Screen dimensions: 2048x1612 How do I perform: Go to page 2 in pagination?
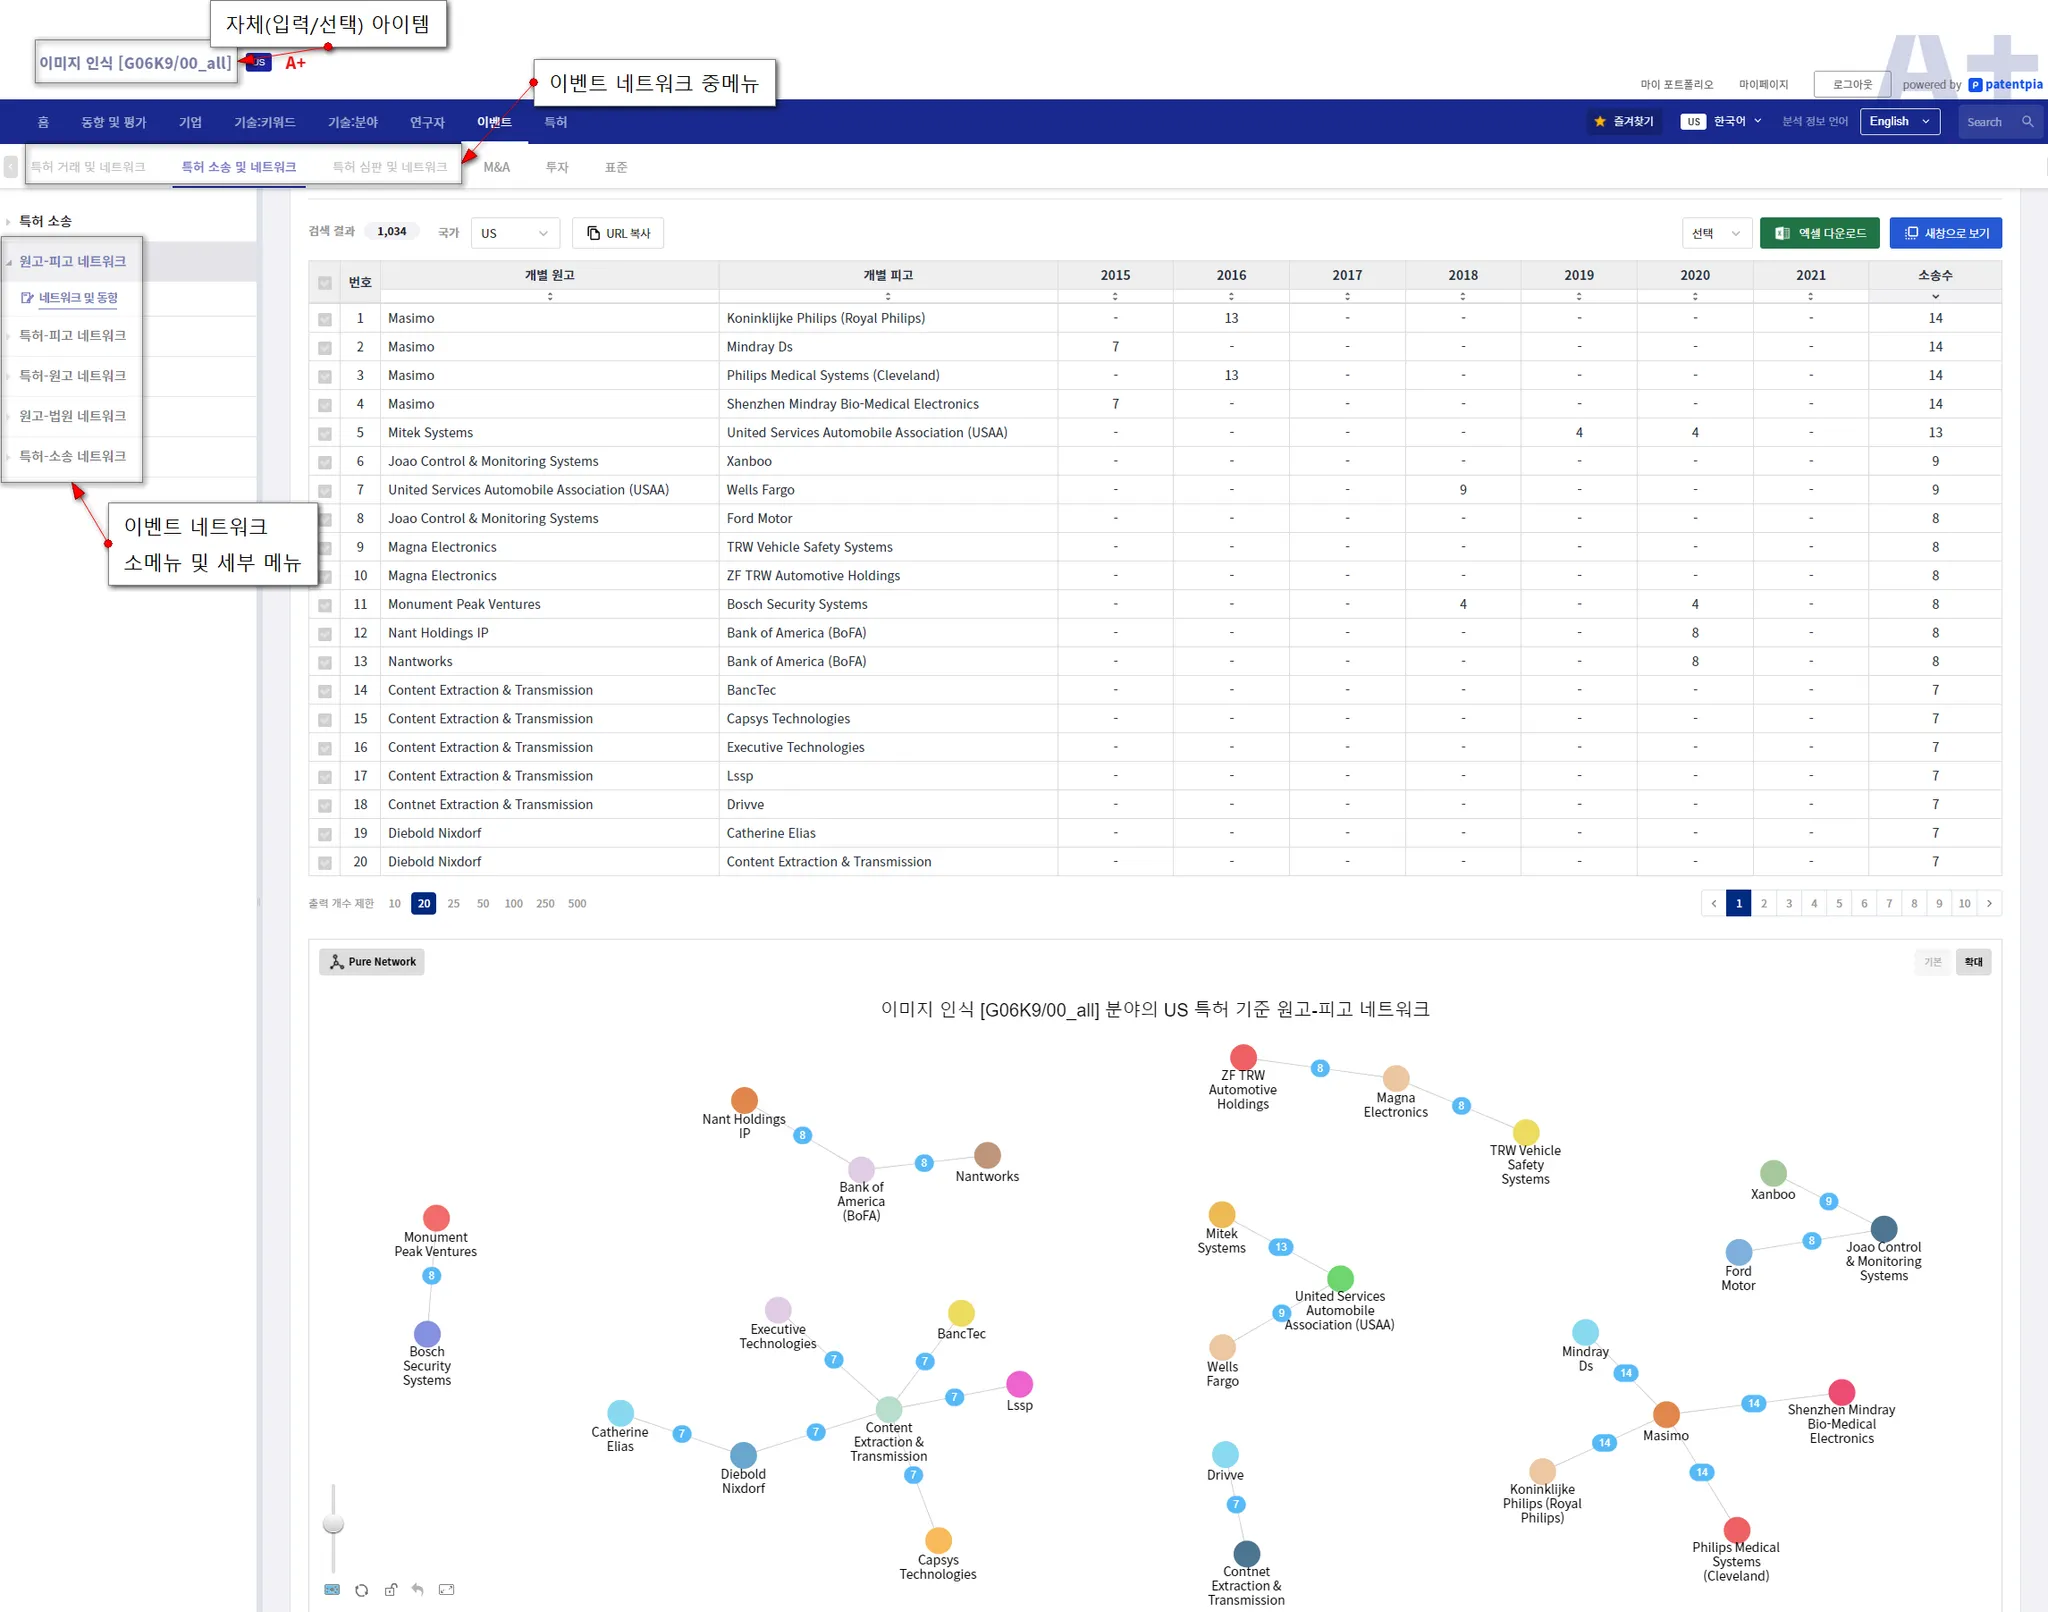1764,904
